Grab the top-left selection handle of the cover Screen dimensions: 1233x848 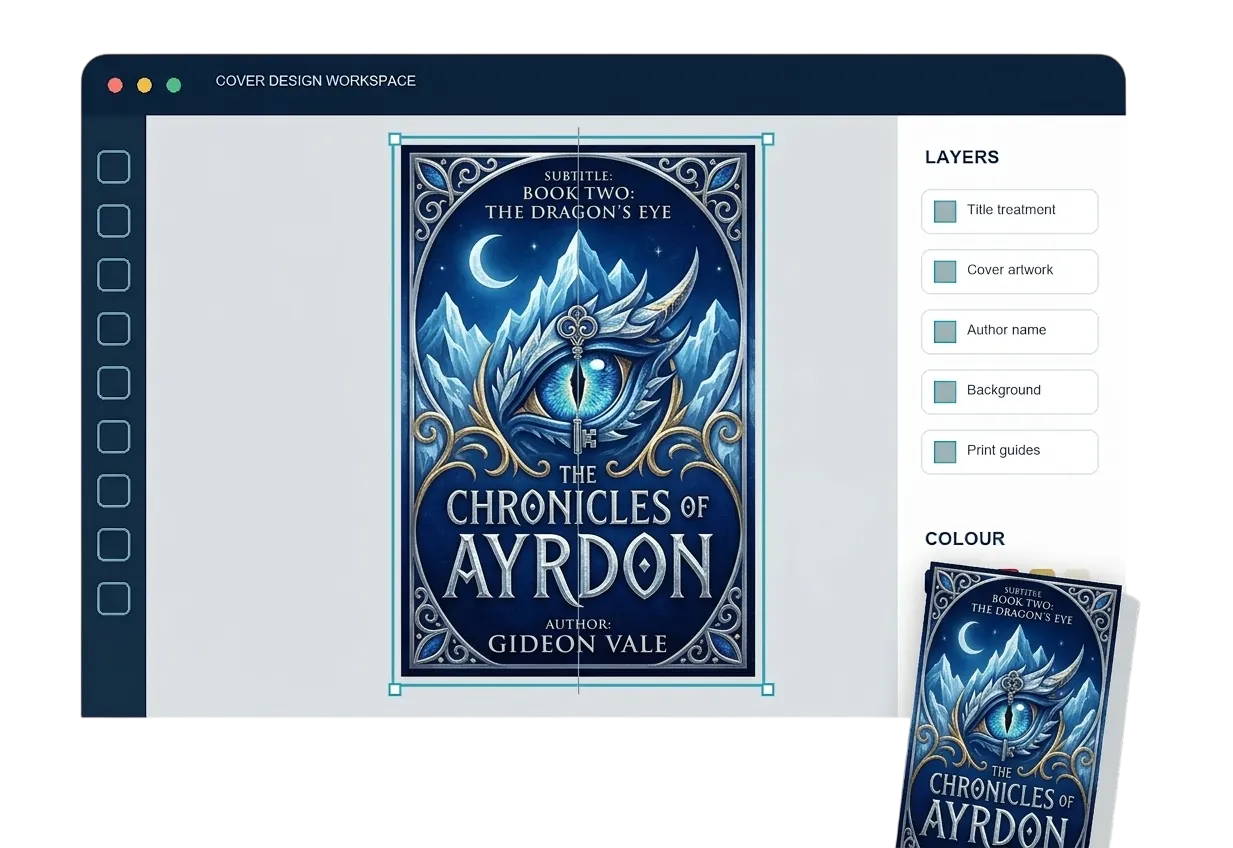[x=394, y=139]
